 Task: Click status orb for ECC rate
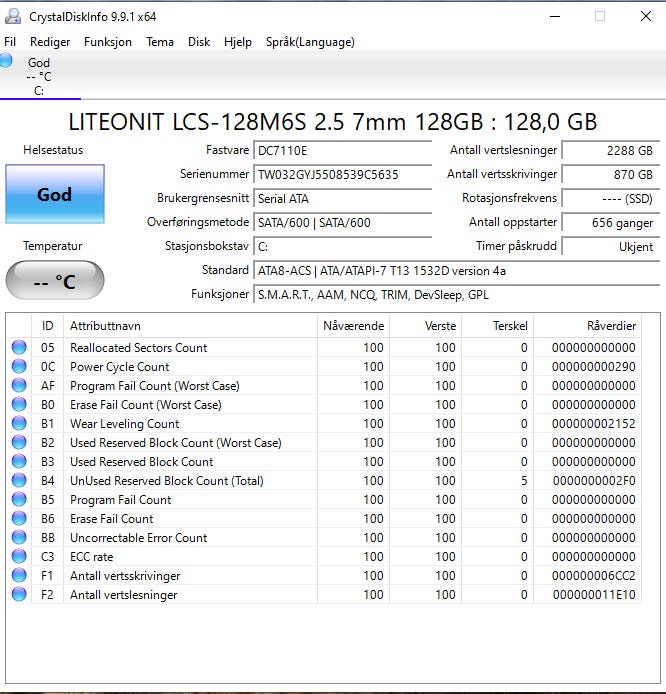tap(19, 556)
